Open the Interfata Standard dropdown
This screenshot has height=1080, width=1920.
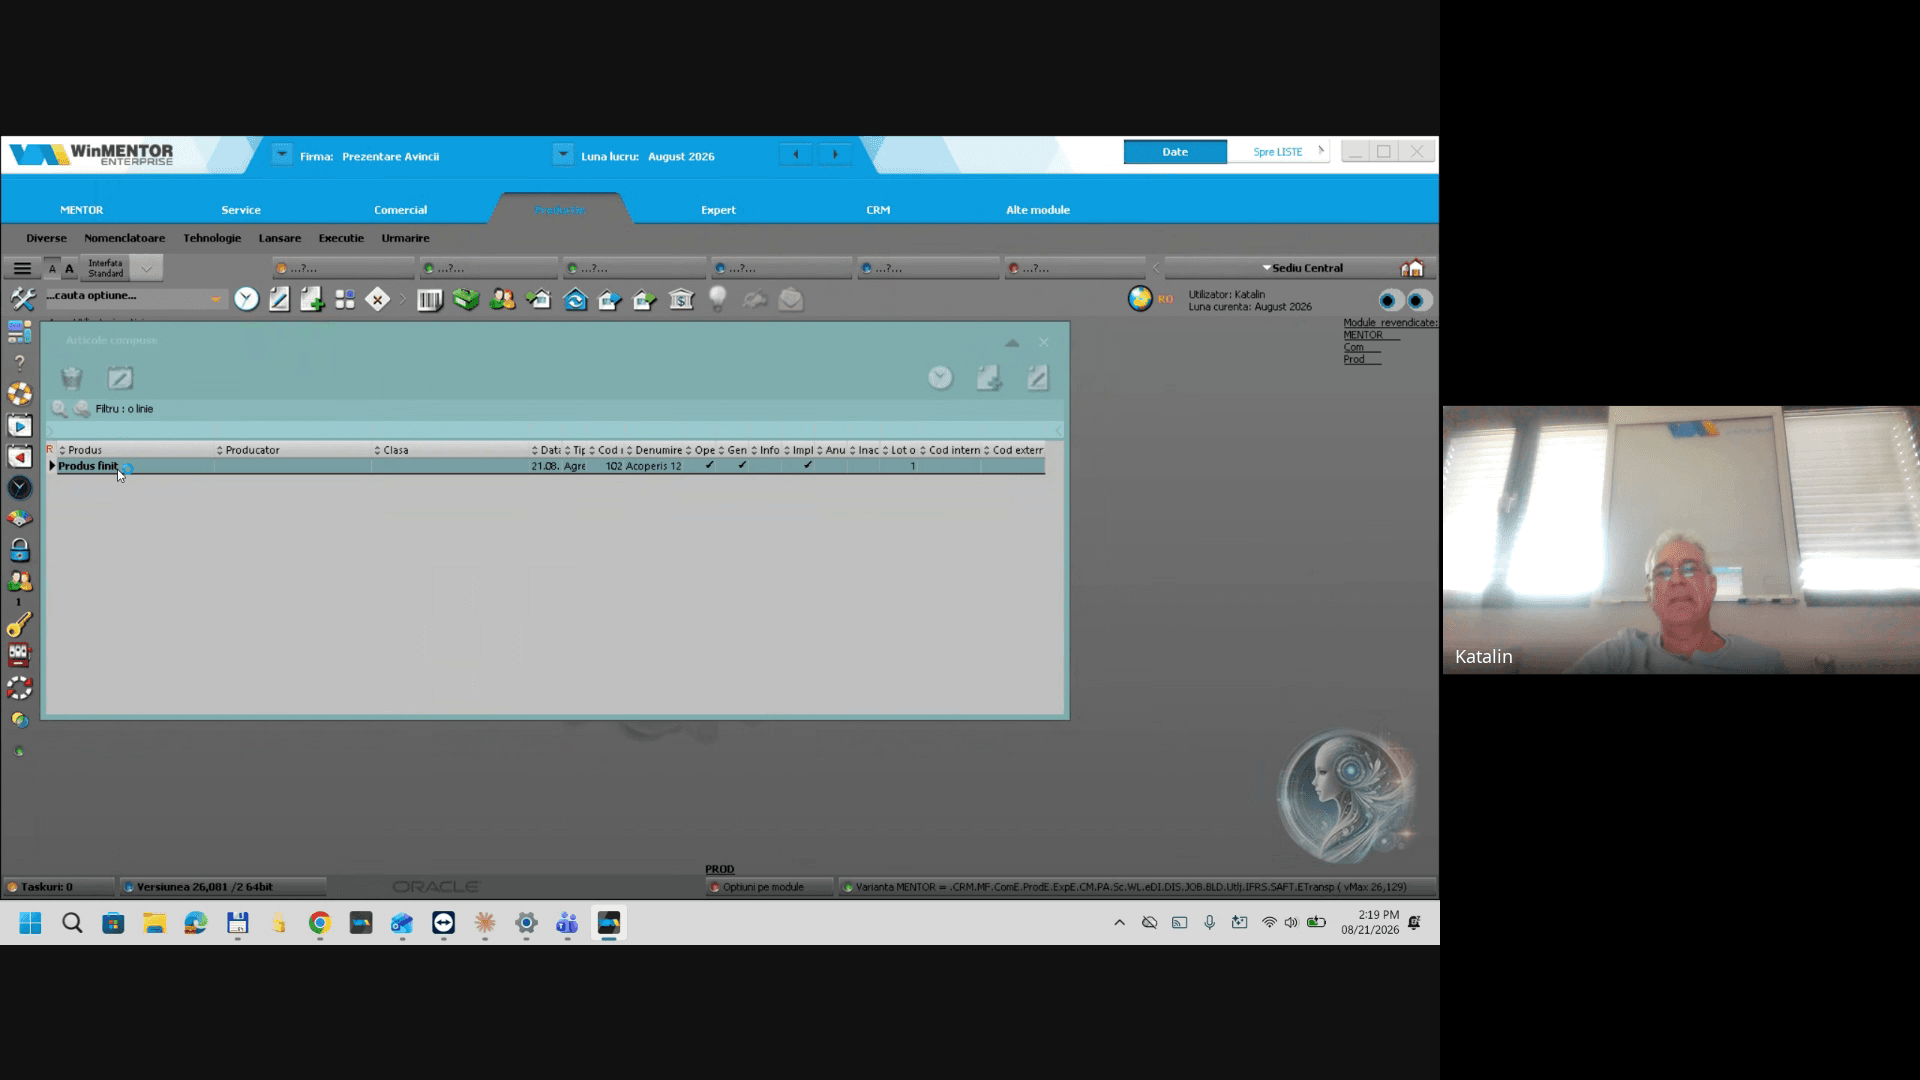pyautogui.click(x=146, y=268)
